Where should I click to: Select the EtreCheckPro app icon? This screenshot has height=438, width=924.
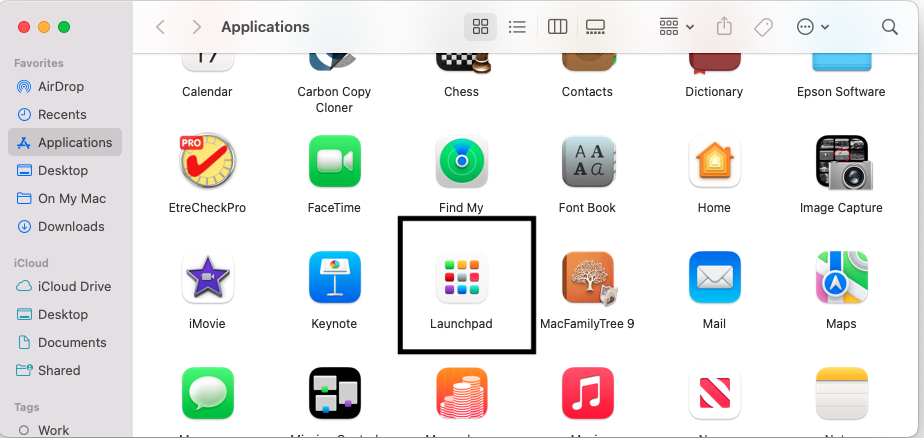tap(207, 161)
